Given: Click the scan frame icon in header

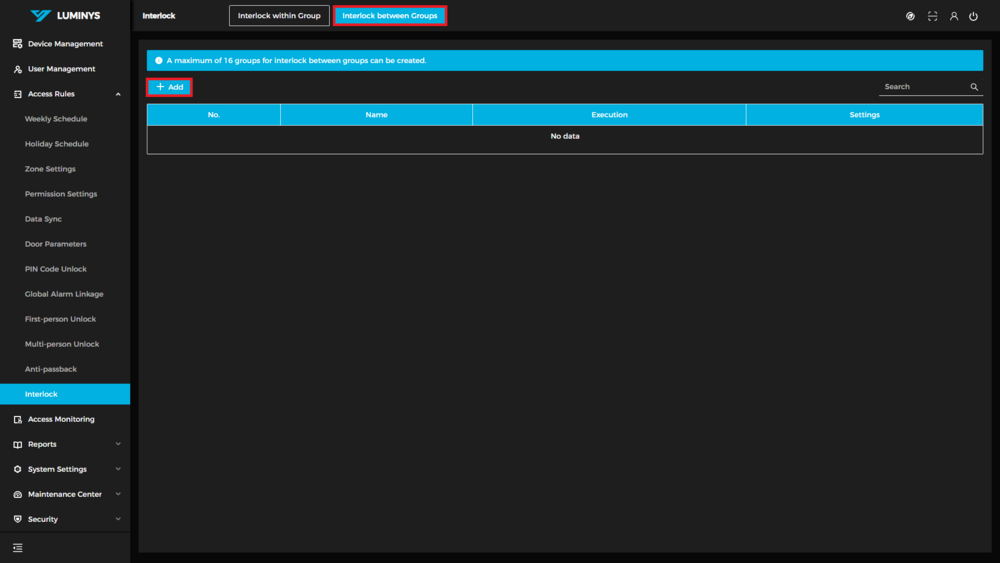Looking at the screenshot, I should pyautogui.click(x=932, y=16).
